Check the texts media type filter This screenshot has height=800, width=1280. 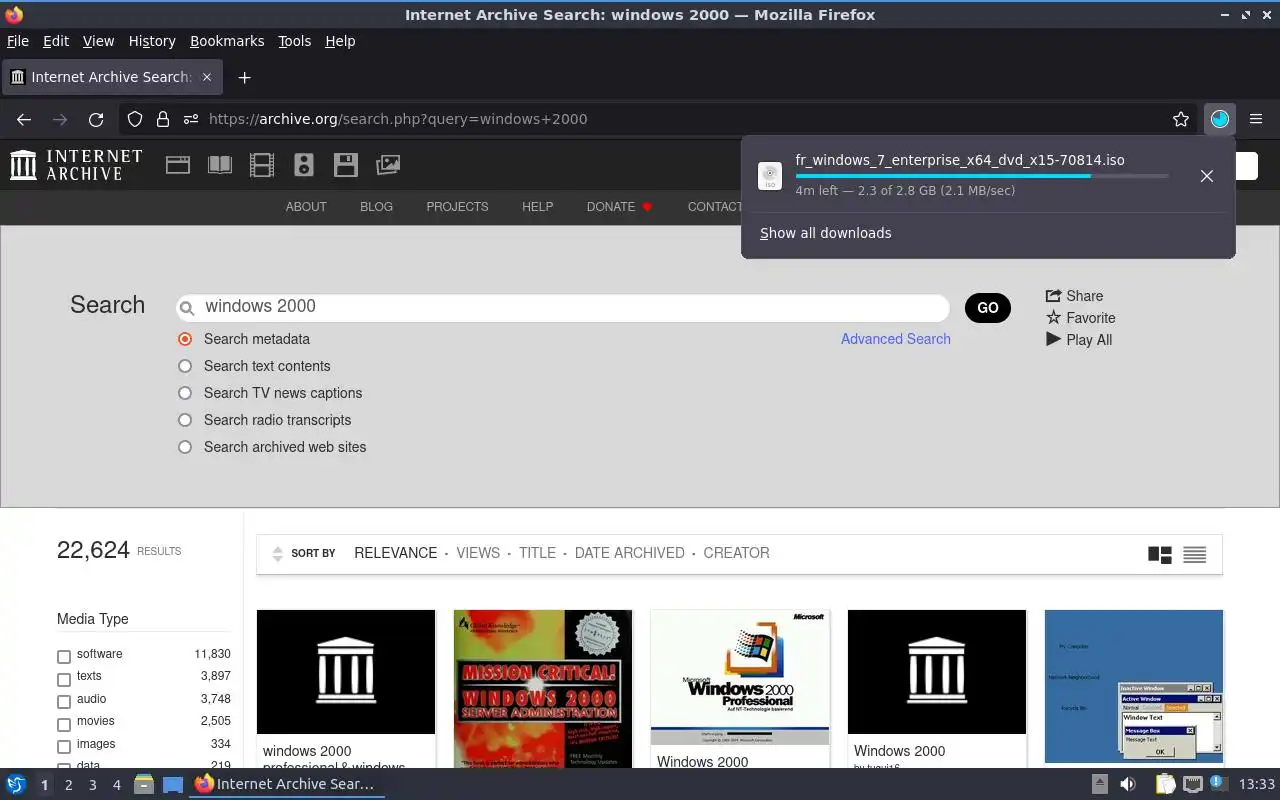tap(64, 679)
